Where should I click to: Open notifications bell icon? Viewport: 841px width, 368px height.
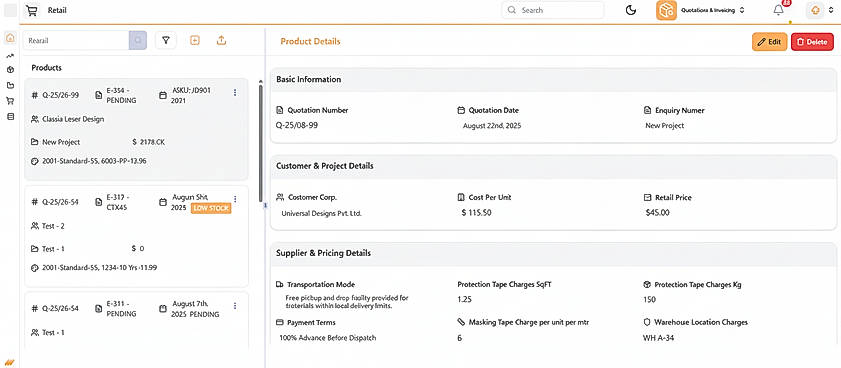[779, 10]
